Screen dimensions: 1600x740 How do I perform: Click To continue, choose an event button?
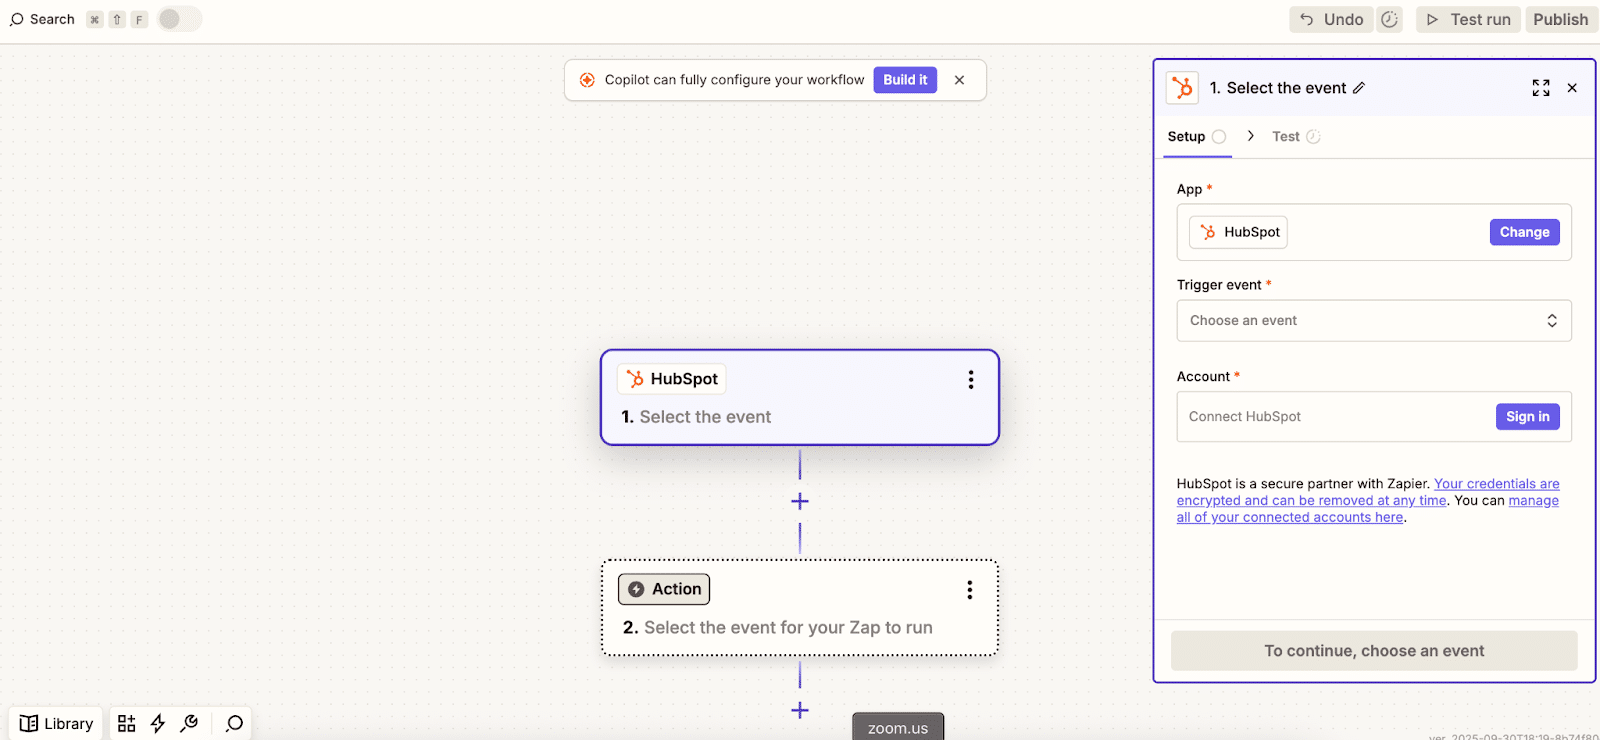tap(1374, 651)
